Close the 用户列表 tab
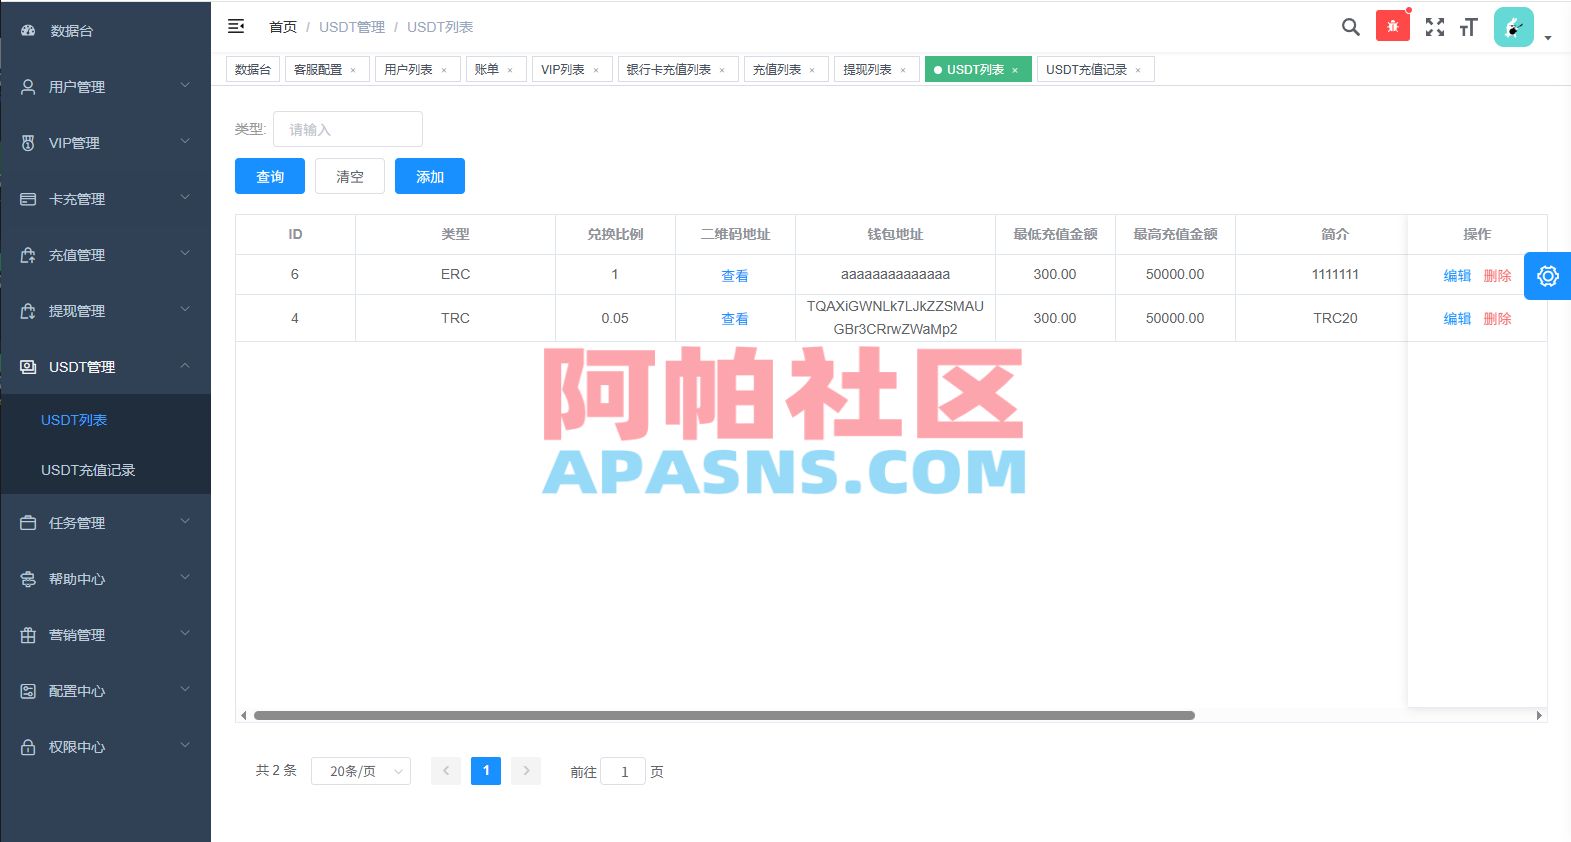1571x842 pixels. (x=444, y=70)
